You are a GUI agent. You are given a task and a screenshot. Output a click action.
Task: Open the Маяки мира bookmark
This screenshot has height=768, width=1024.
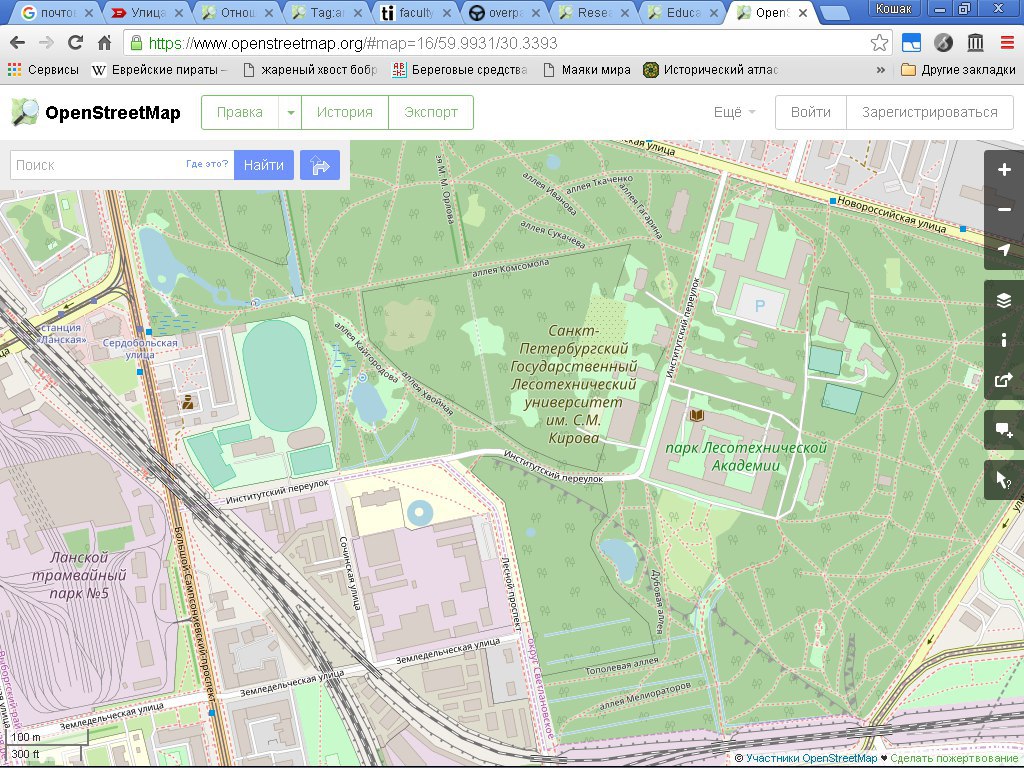coord(588,70)
